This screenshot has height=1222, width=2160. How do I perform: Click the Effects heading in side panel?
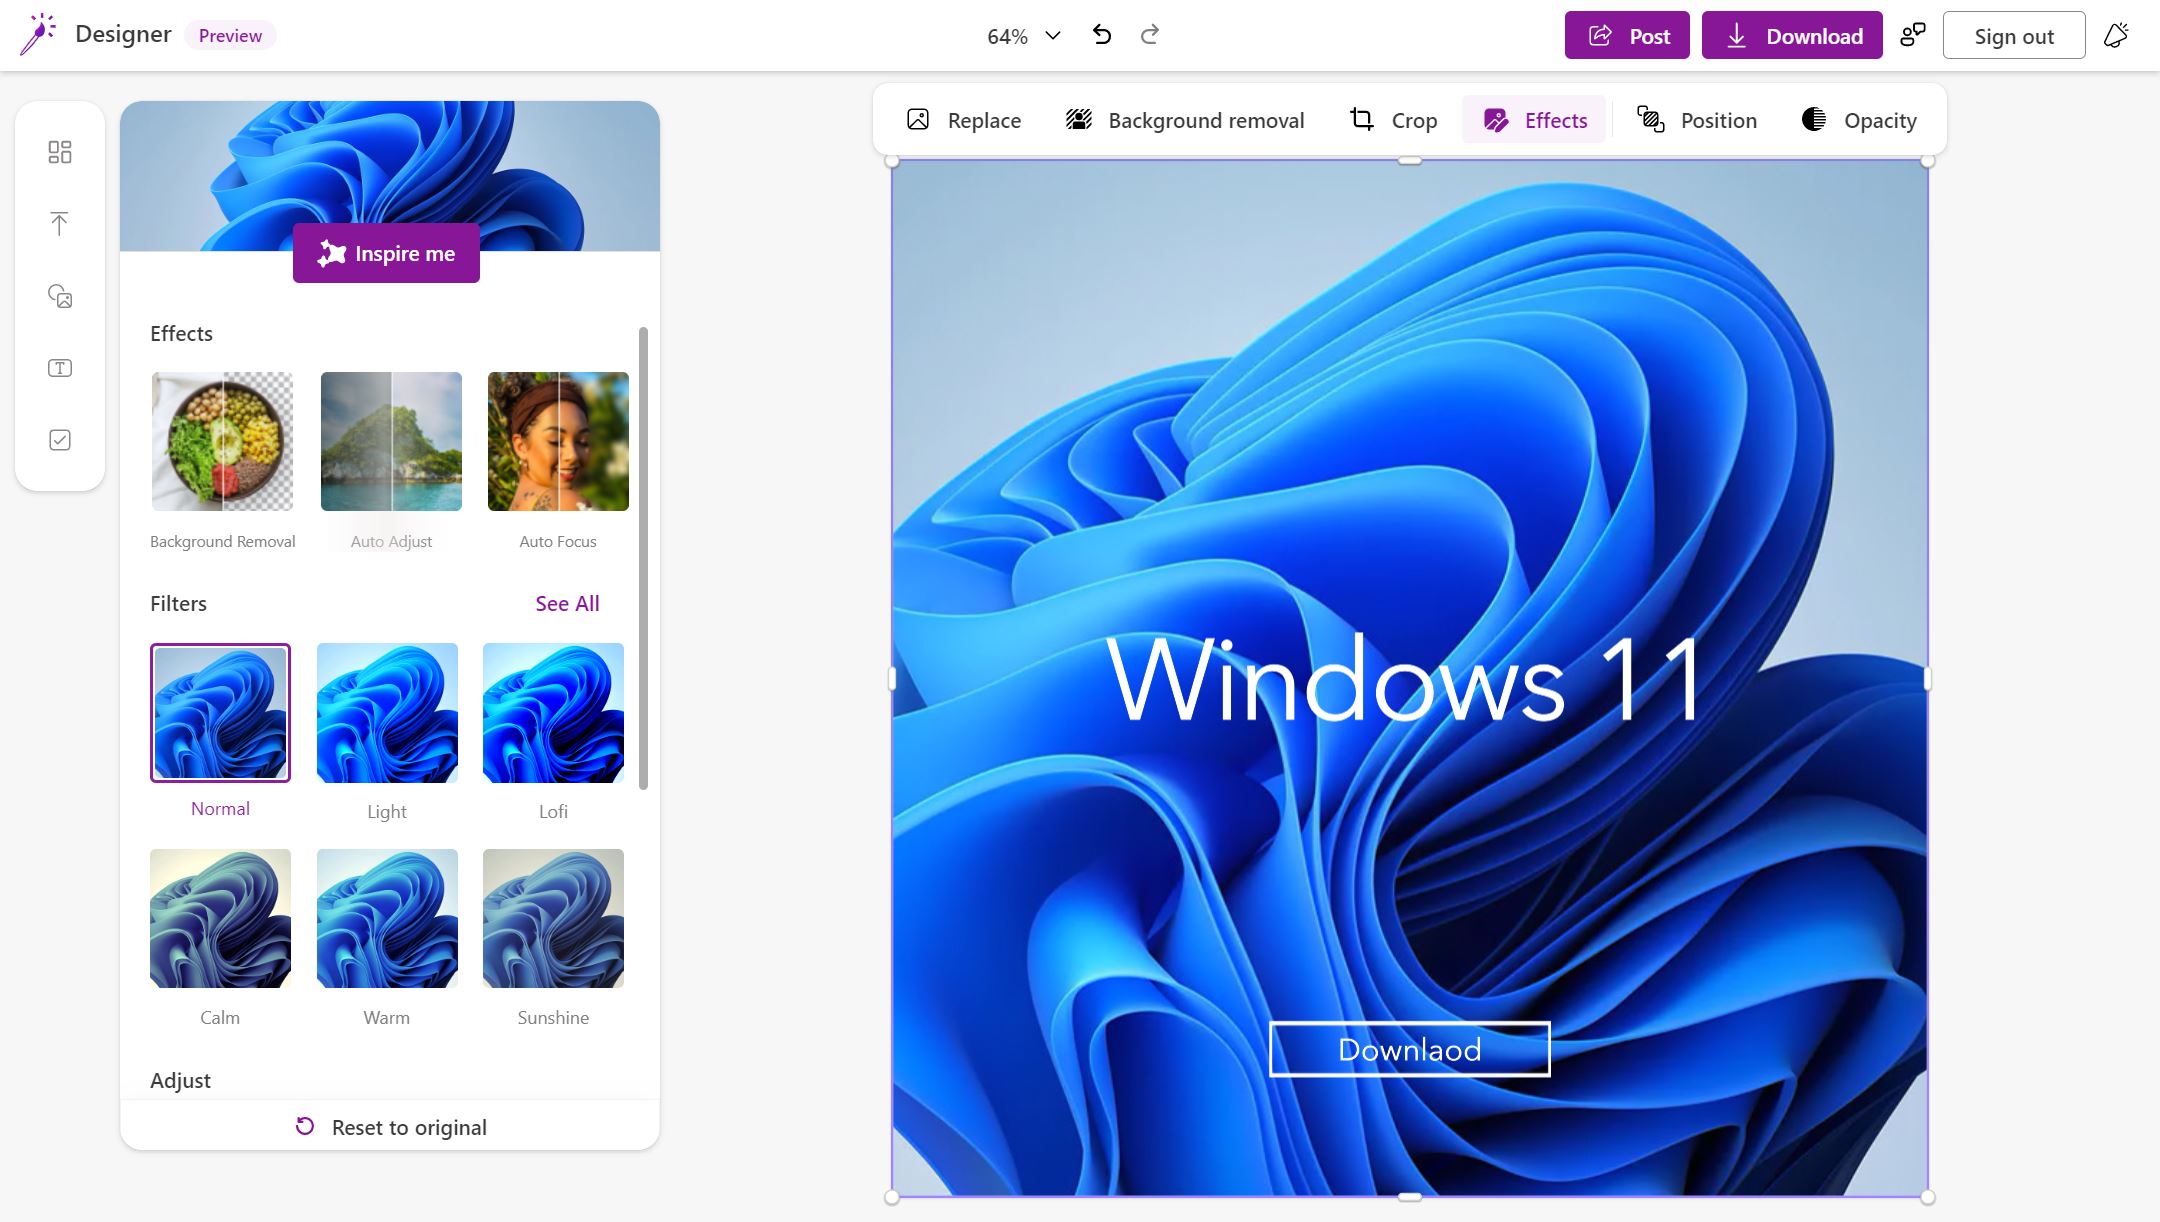pos(181,333)
